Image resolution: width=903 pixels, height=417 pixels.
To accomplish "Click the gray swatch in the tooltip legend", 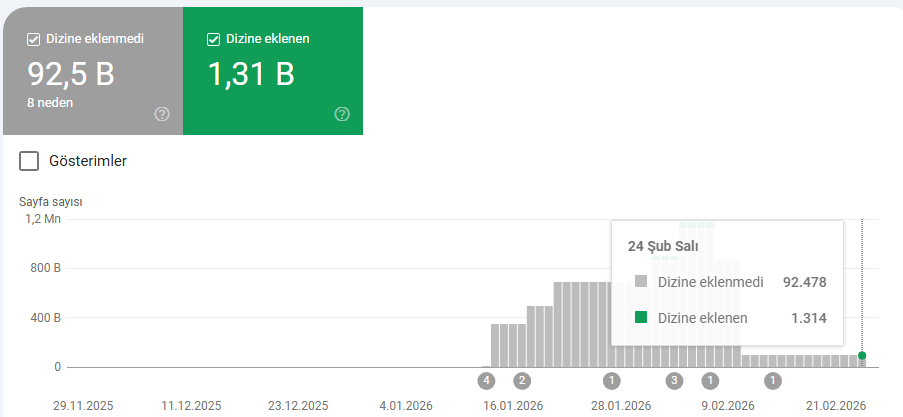I will pos(641,282).
